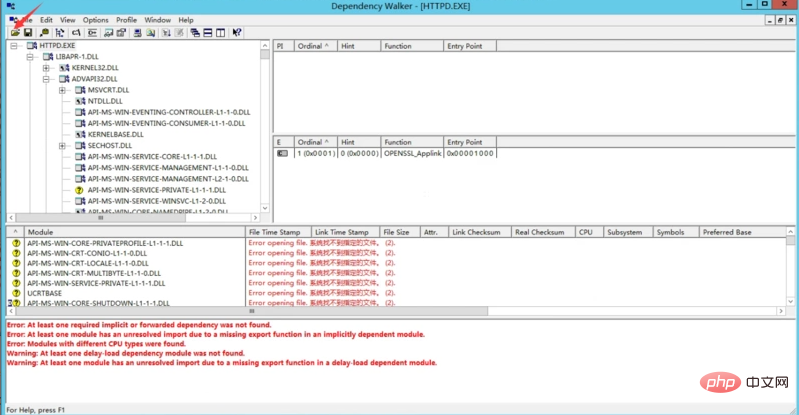Image resolution: width=799 pixels, height=415 pixels.
Task: Click the 'Modules with different CPU types' error line
Action: (x=96, y=344)
